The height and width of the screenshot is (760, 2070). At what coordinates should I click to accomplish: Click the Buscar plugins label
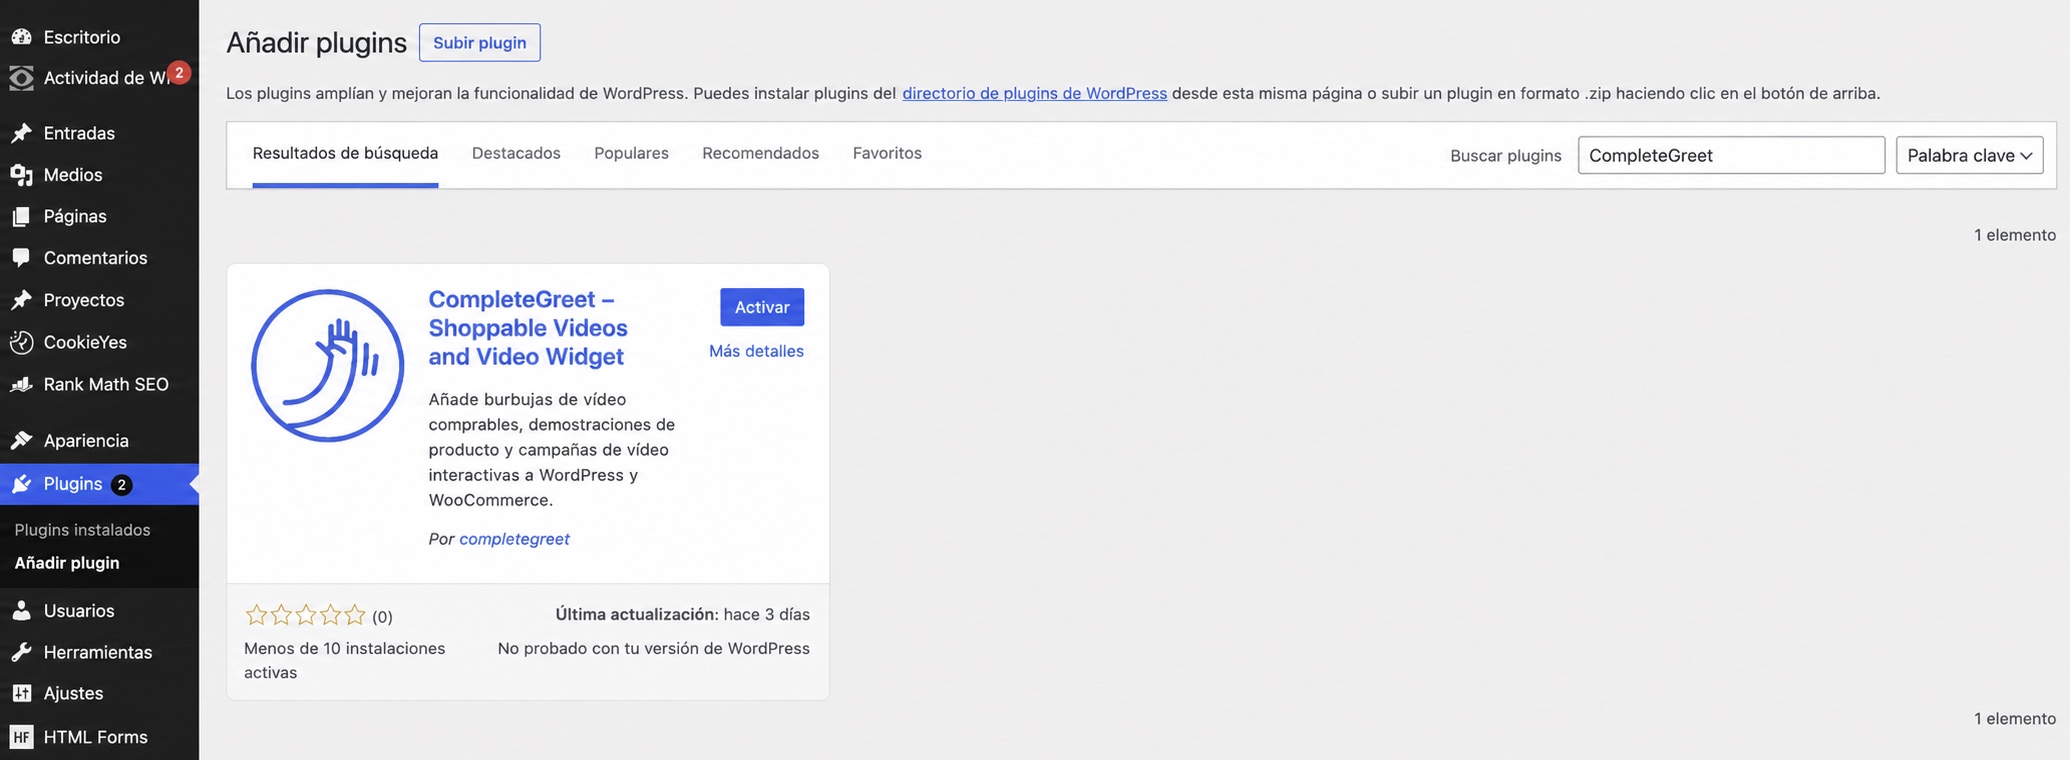tap(1505, 155)
